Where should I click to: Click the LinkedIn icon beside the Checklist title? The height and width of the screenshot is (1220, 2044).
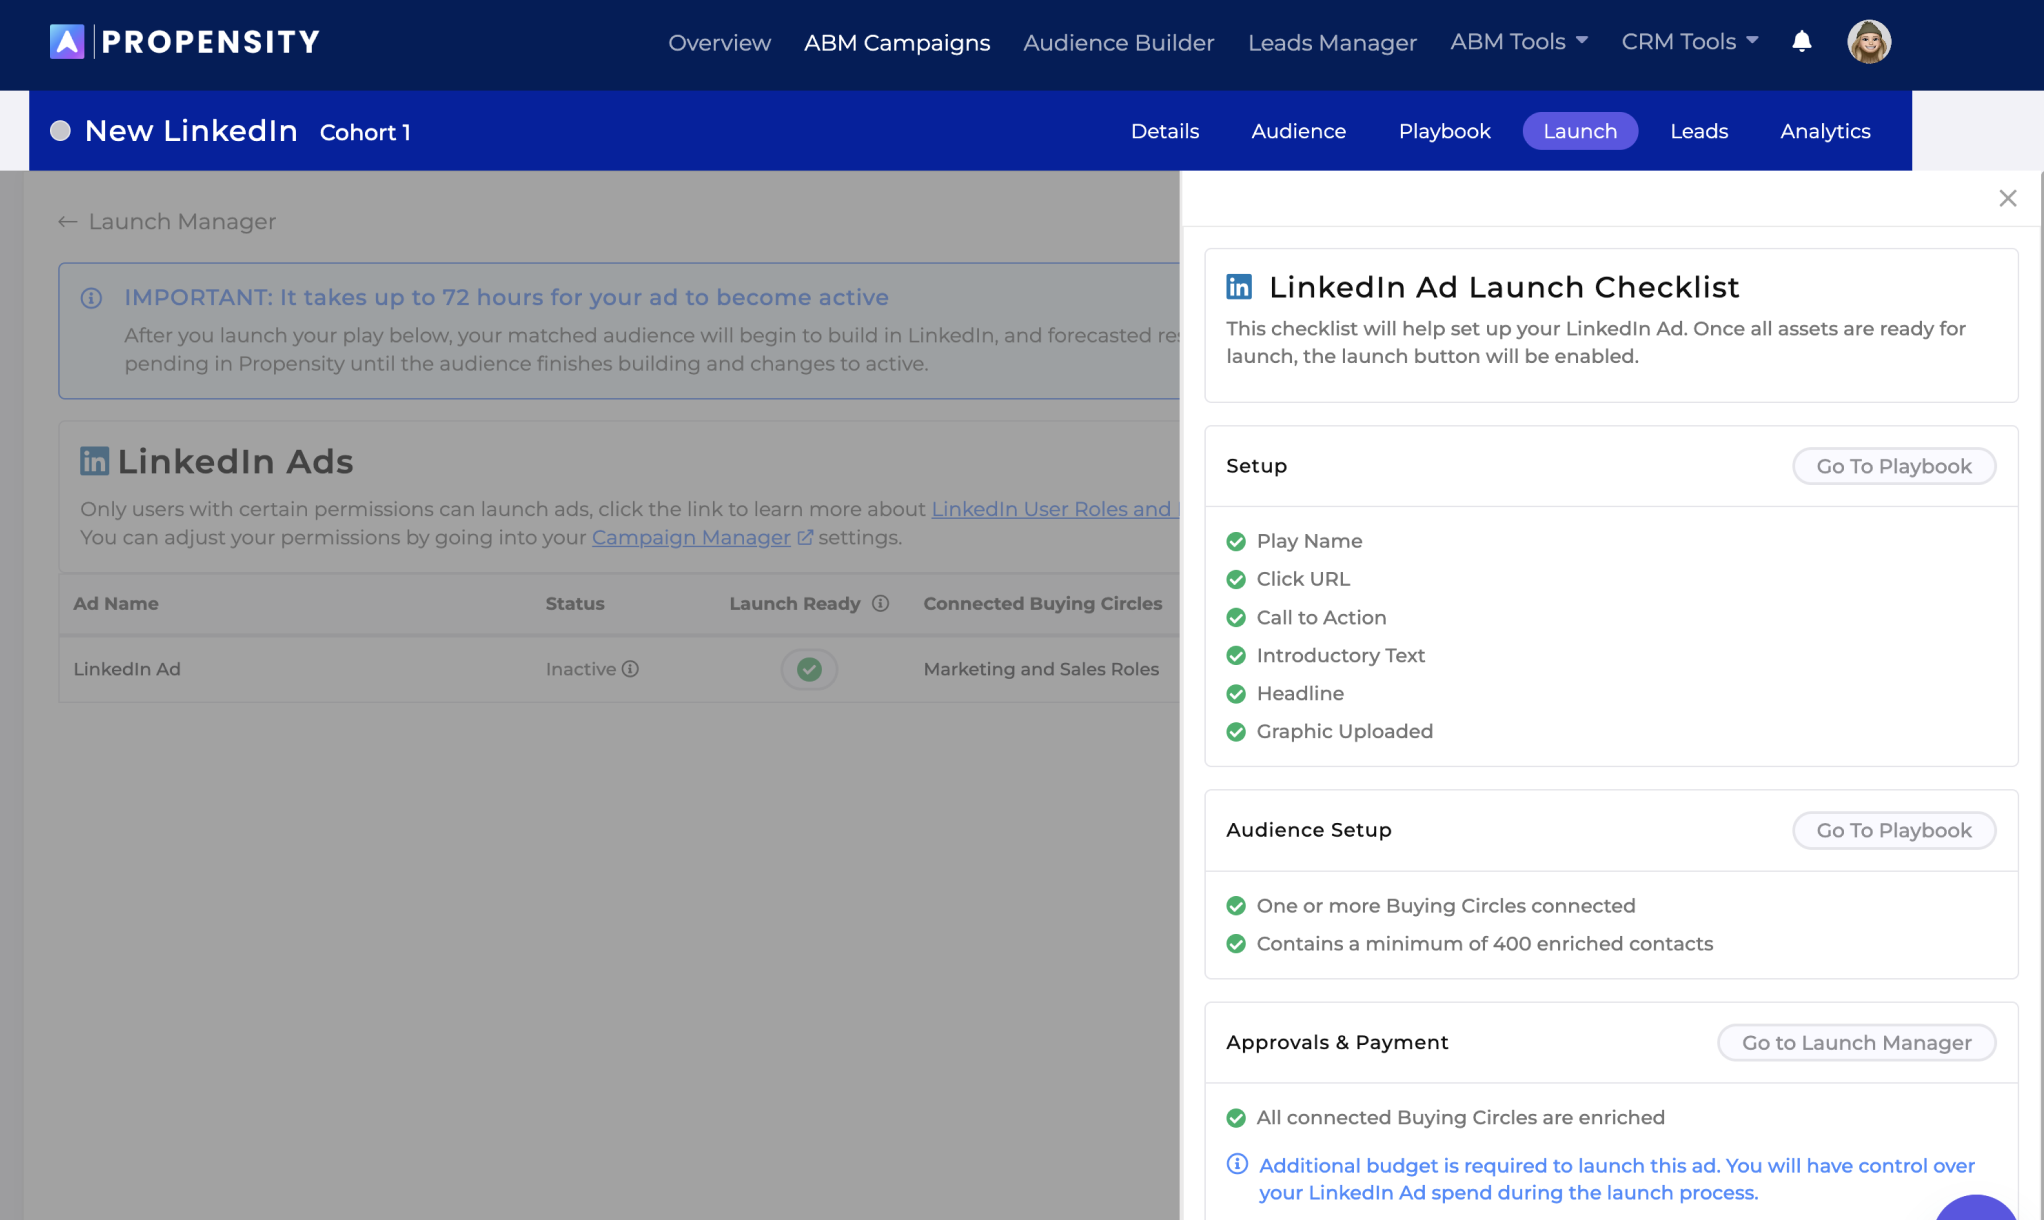(x=1239, y=287)
